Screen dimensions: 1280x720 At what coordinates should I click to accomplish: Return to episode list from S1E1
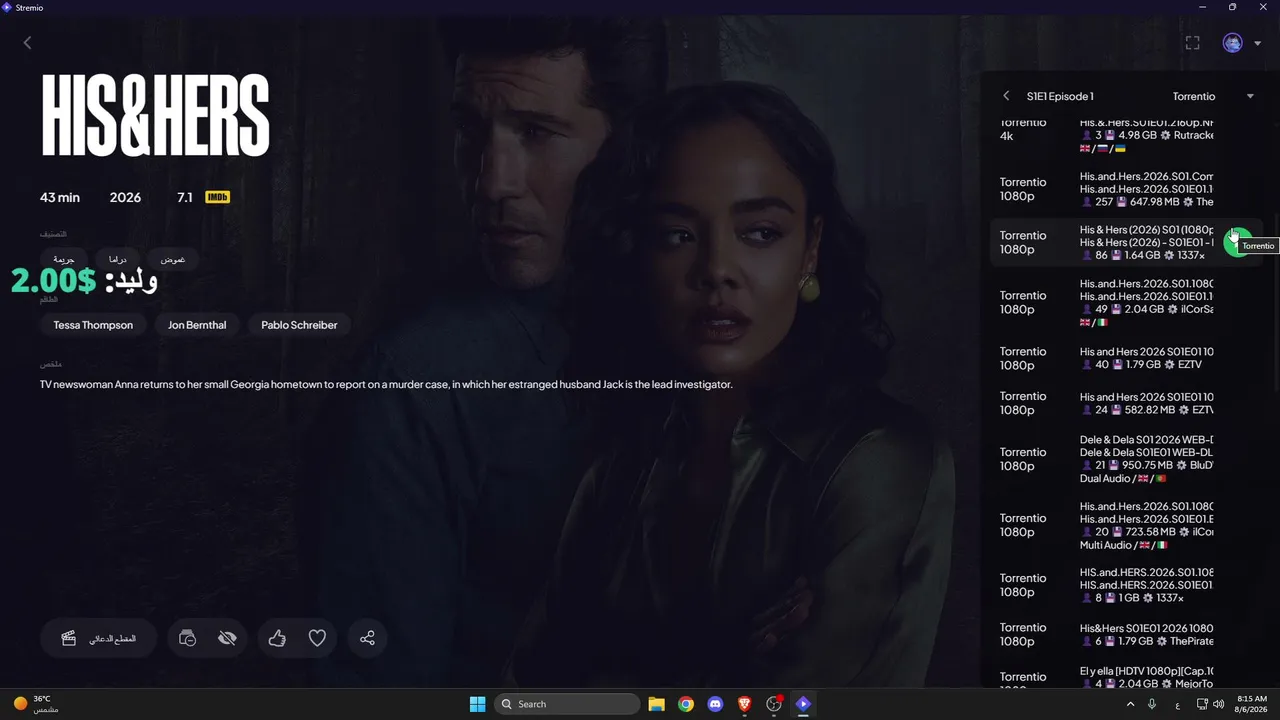click(x=1006, y=96)
